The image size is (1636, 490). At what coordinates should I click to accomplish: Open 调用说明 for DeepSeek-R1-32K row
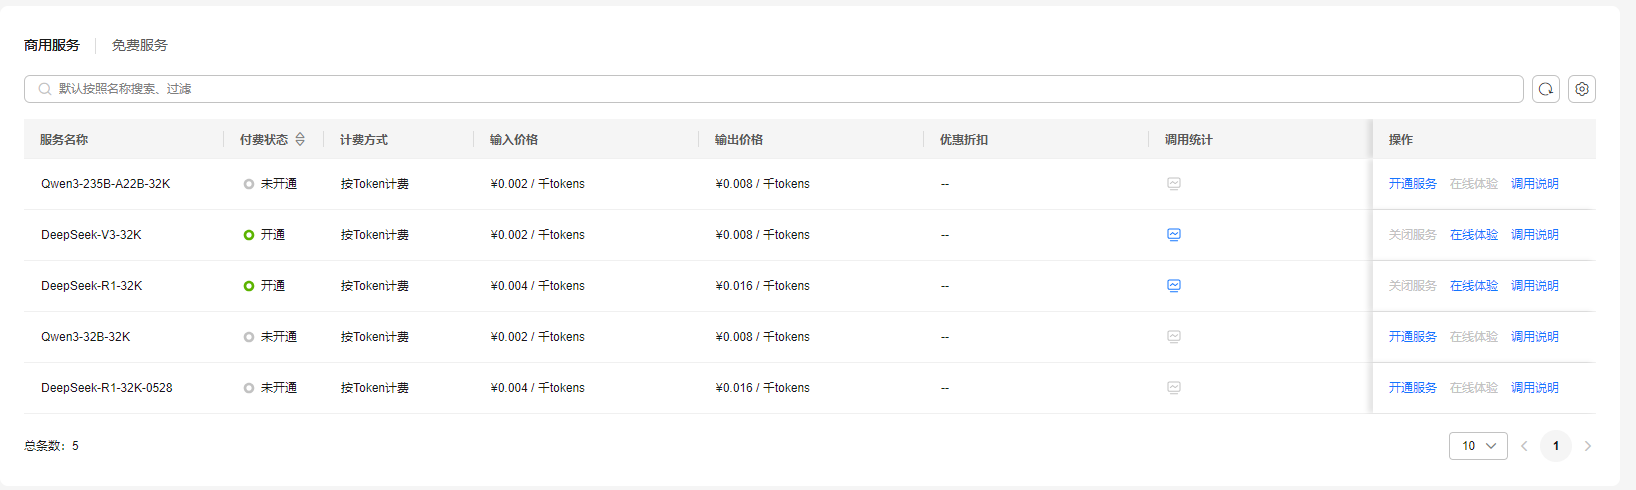click(1535, 286)
